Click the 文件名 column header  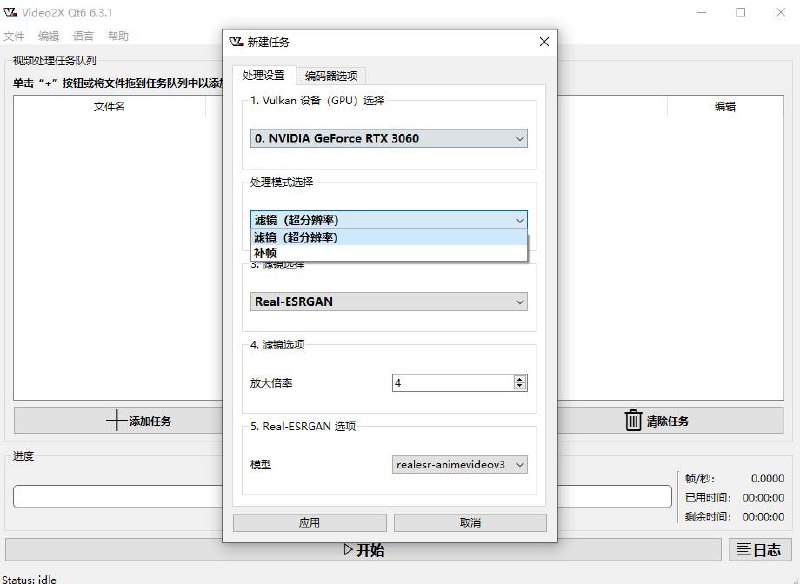pos(109,107)
